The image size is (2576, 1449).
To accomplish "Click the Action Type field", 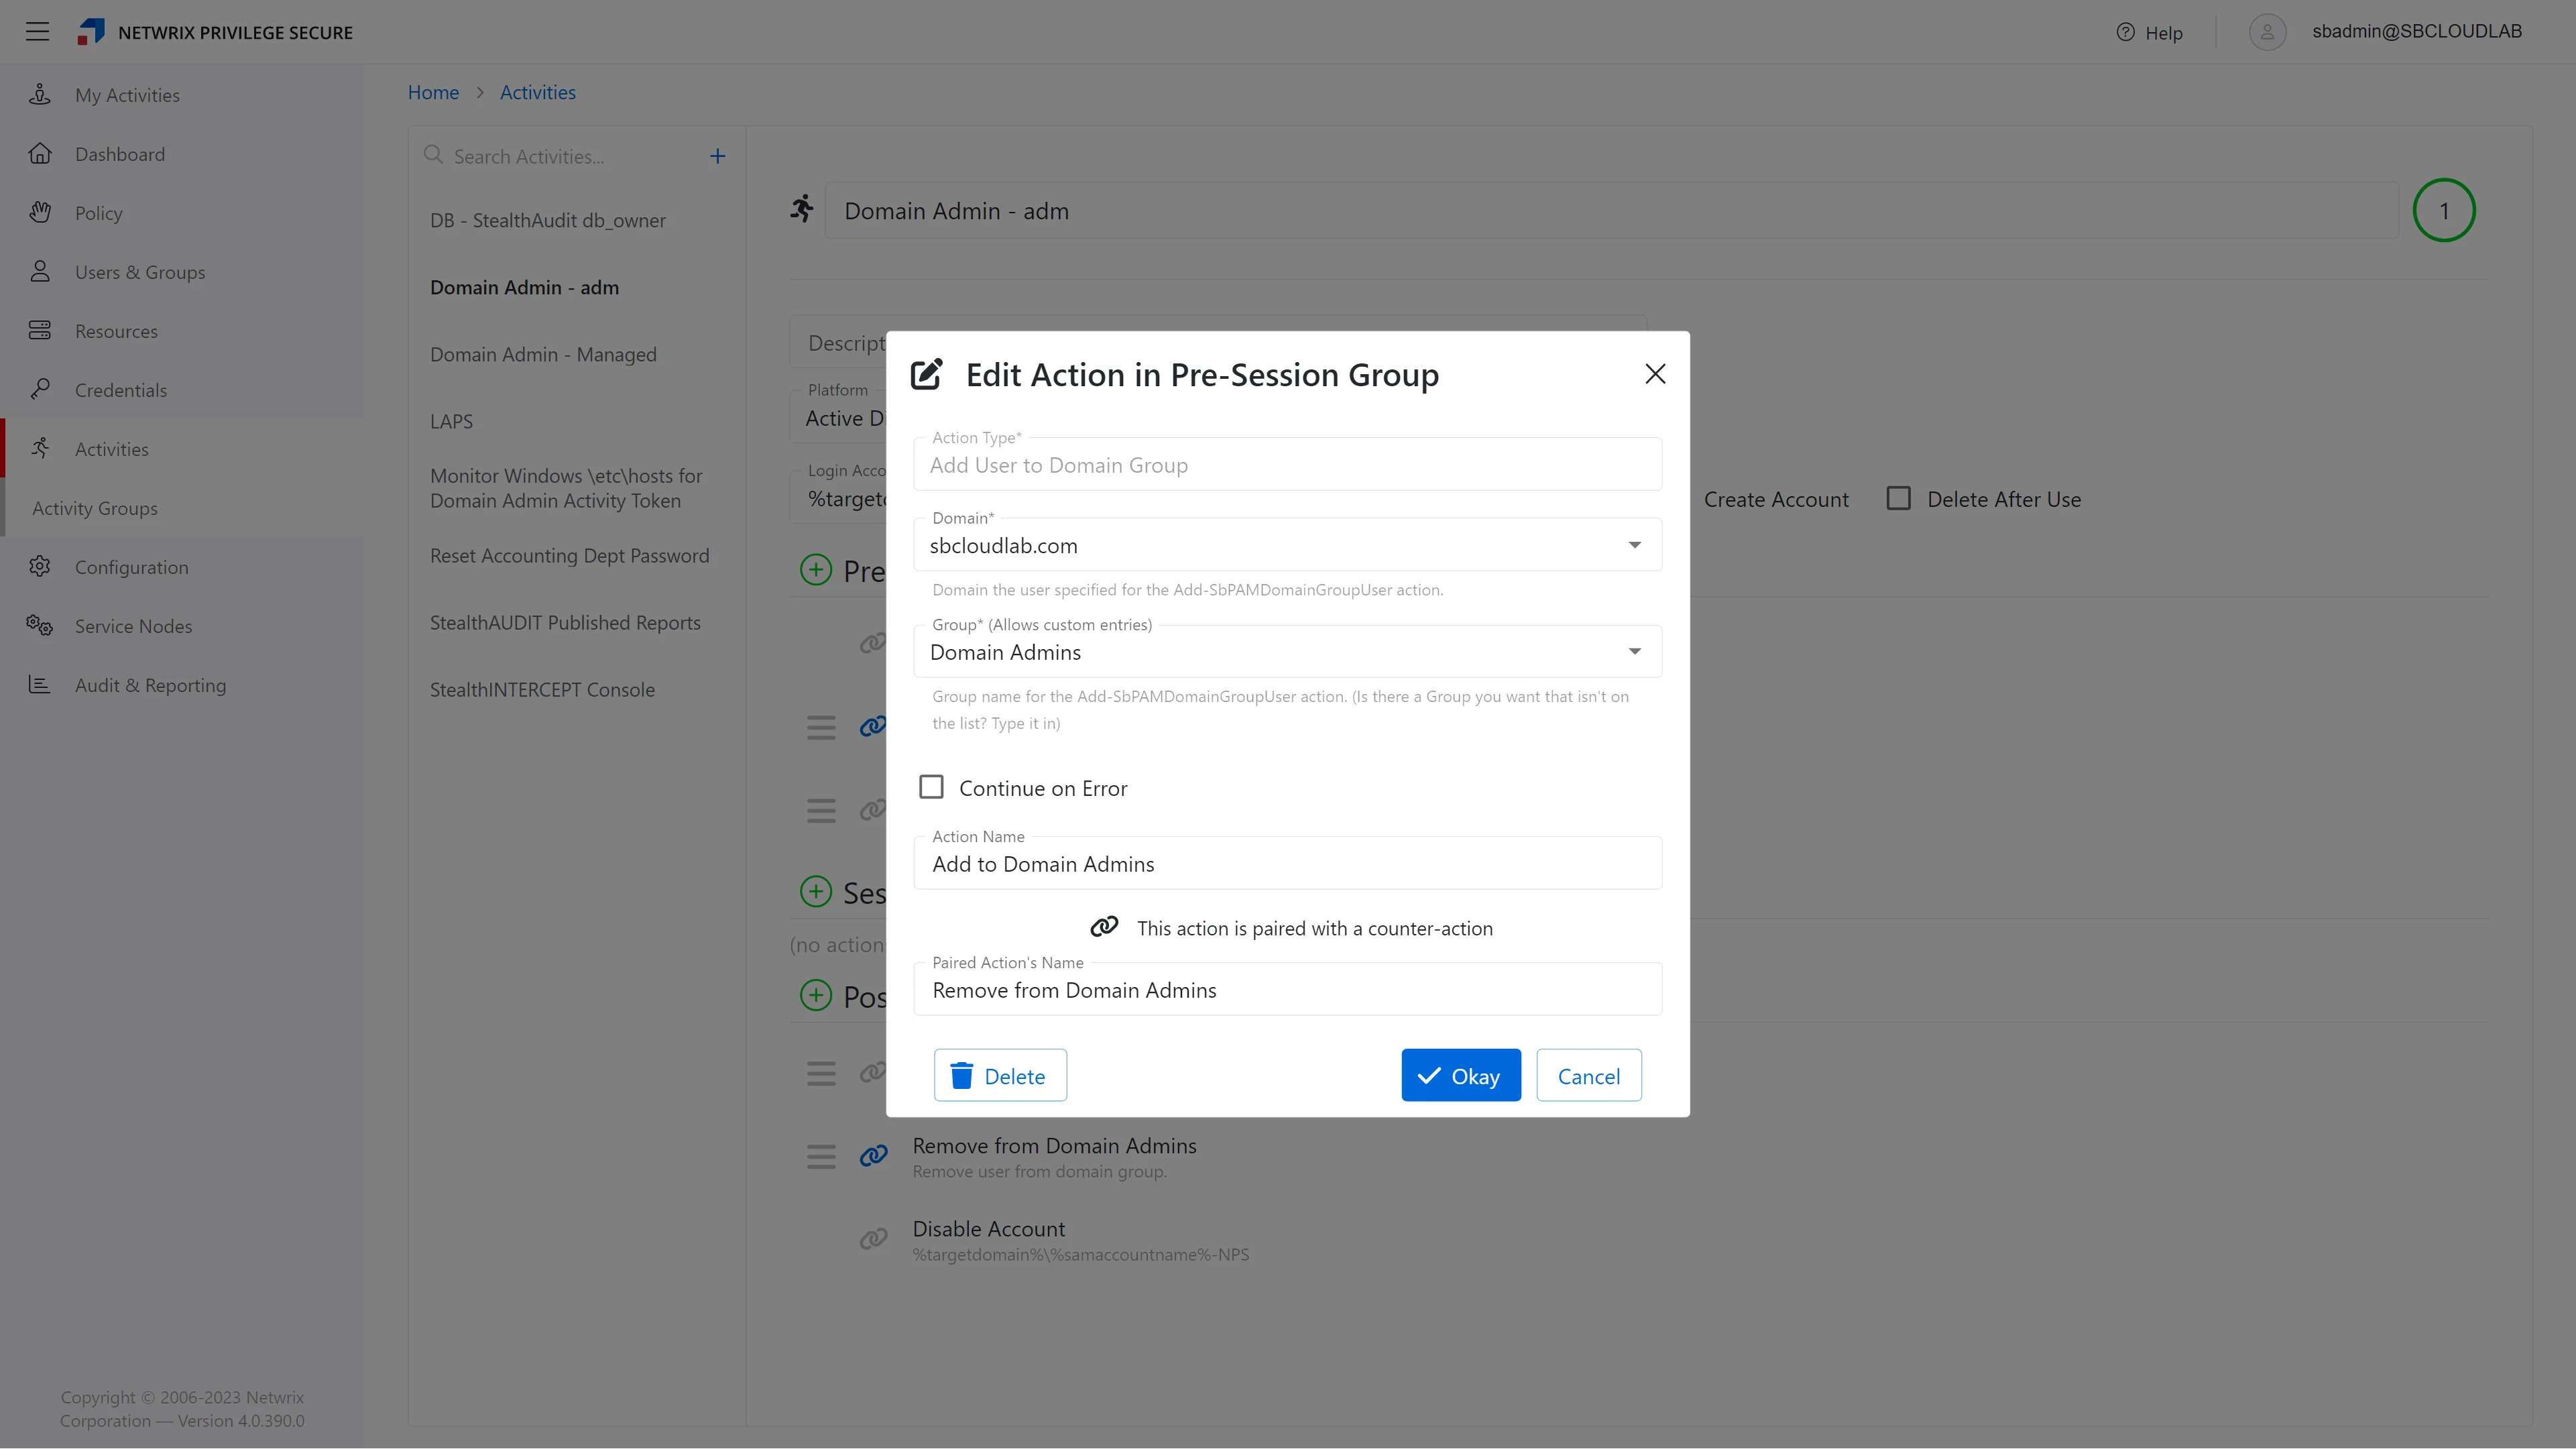I will [x=1287, y=464].
